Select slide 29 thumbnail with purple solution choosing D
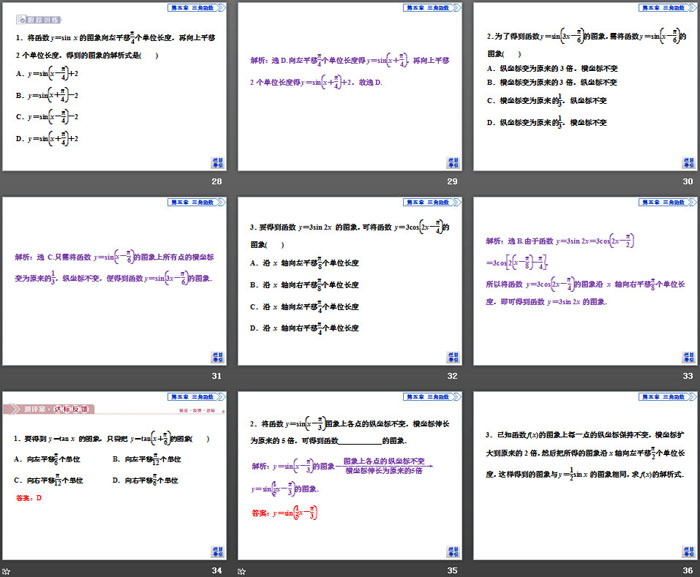This screenshot has height=577, width=700. (350, 87)
